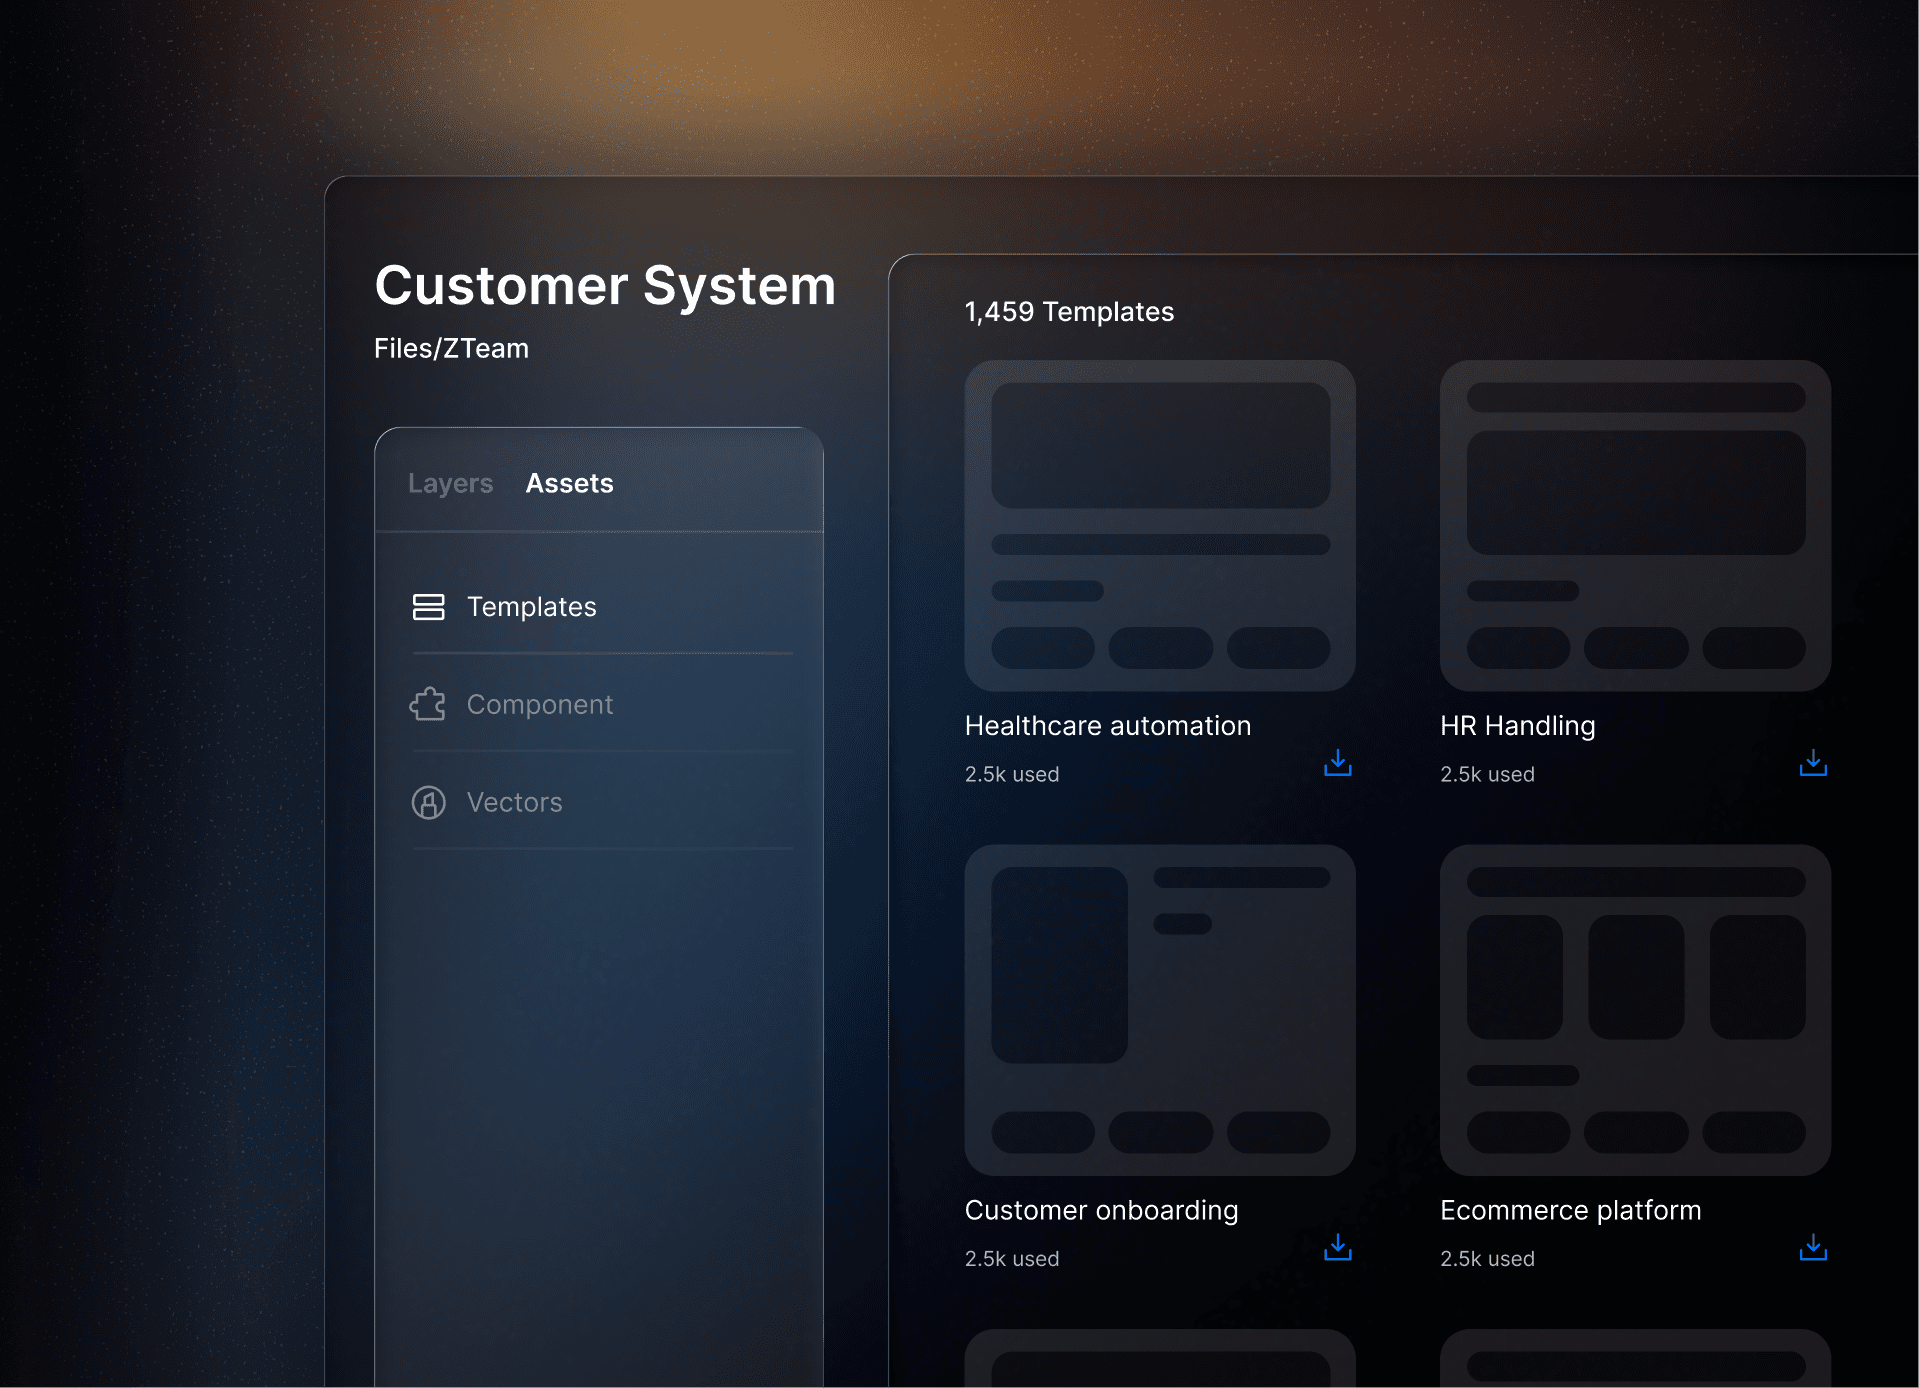Screen dimensions: 1919x1388
Task: Click the 1,459 Templates count
Action: tap(1069, 312)
